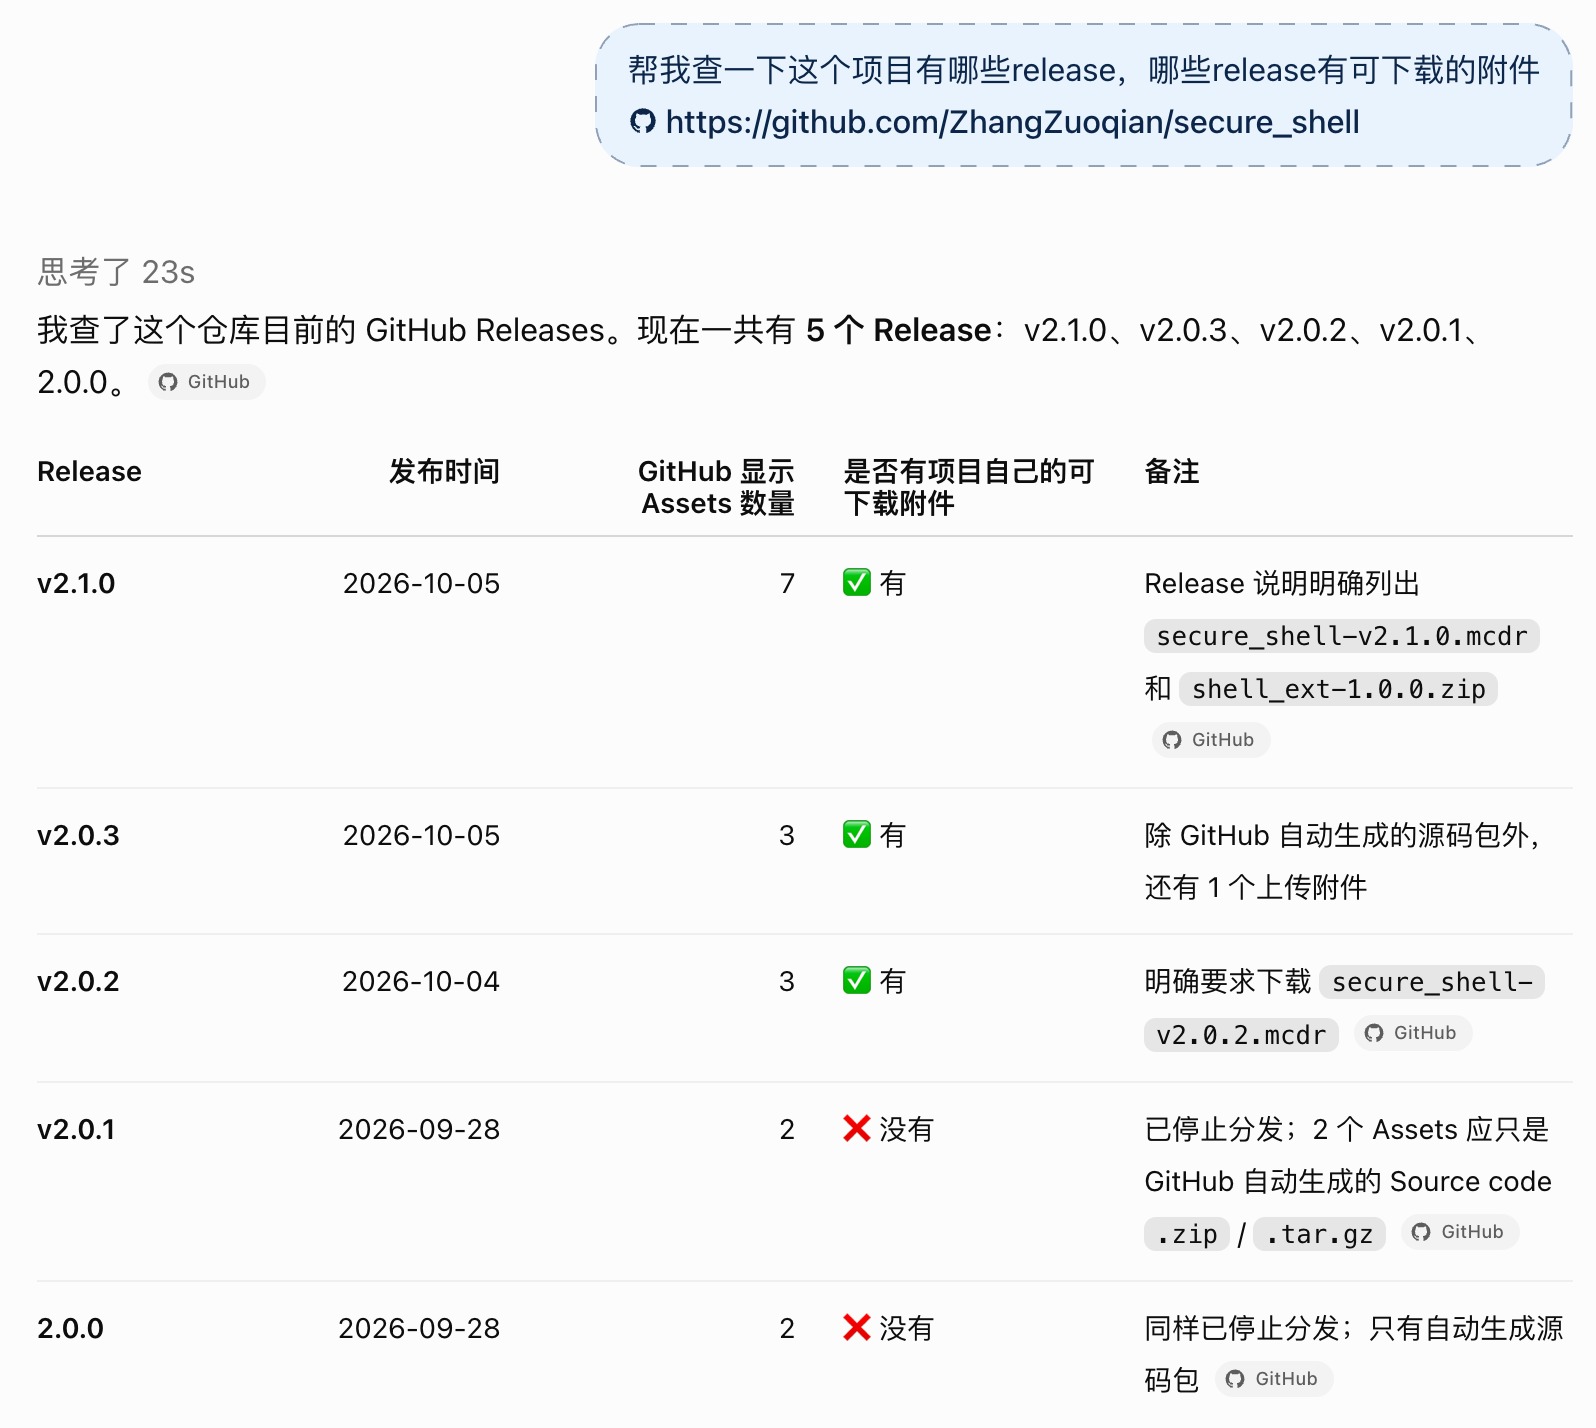
Task: Click the green checkmark in v2.0.2 row
Action: click(x=857, y=981)
